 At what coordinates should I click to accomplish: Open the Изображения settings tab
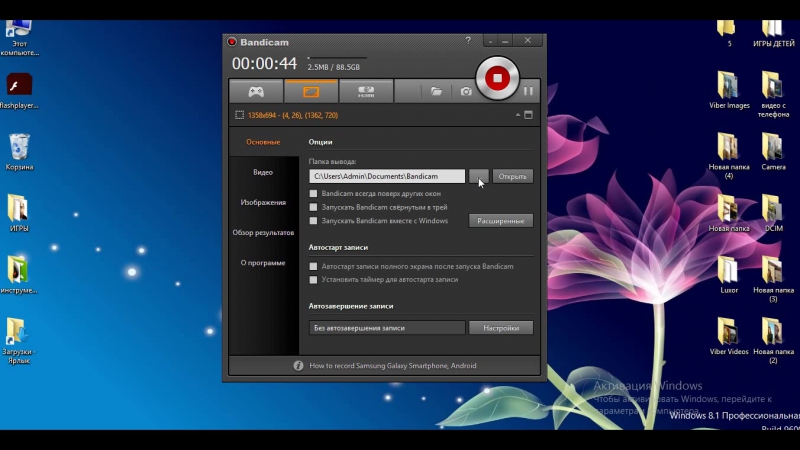point(263,202)
